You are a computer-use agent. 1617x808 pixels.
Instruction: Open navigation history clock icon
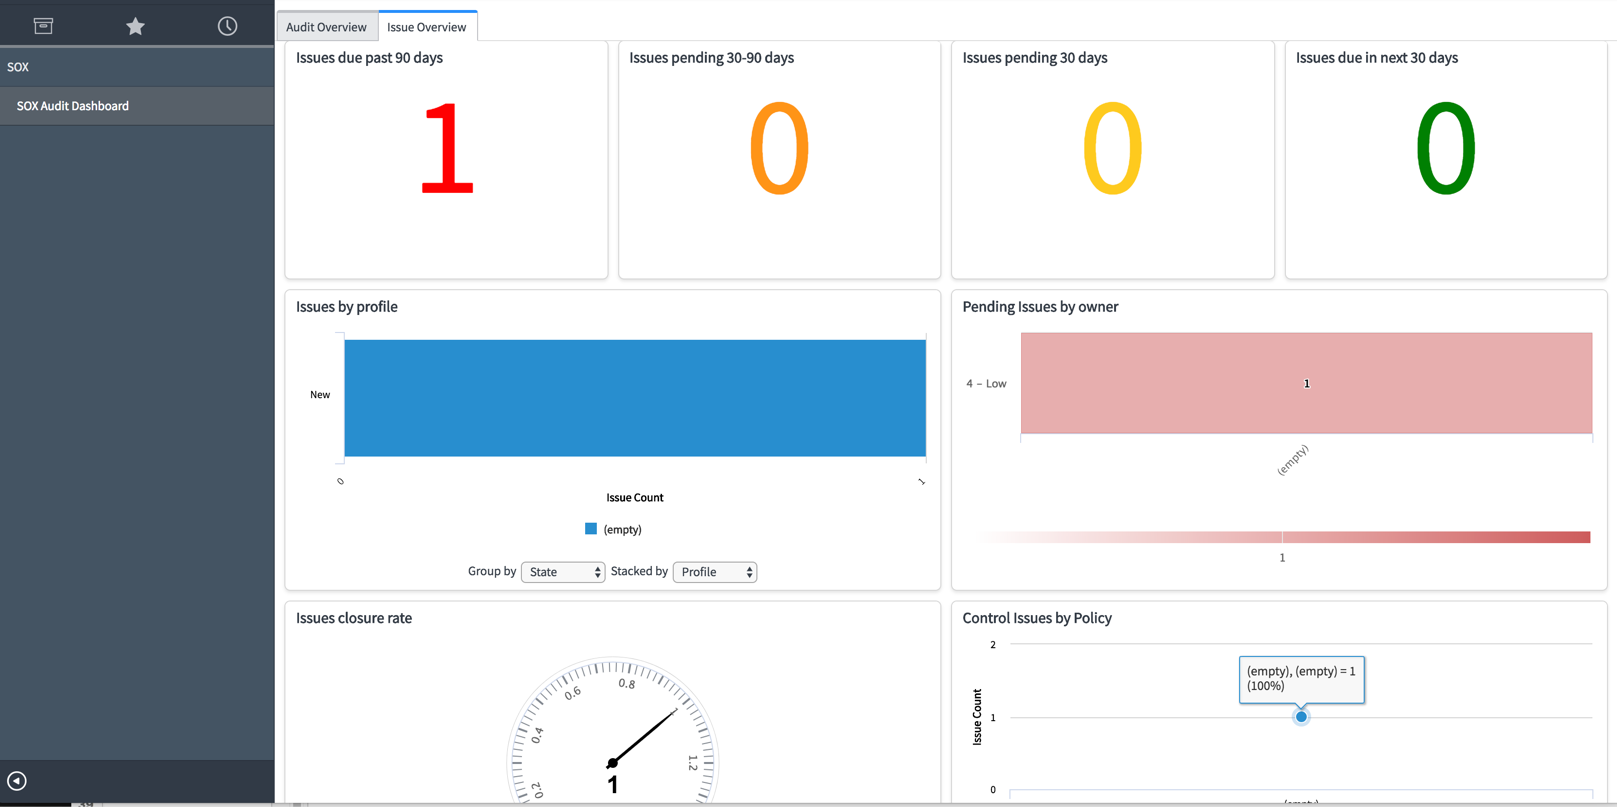click(227, 26)
